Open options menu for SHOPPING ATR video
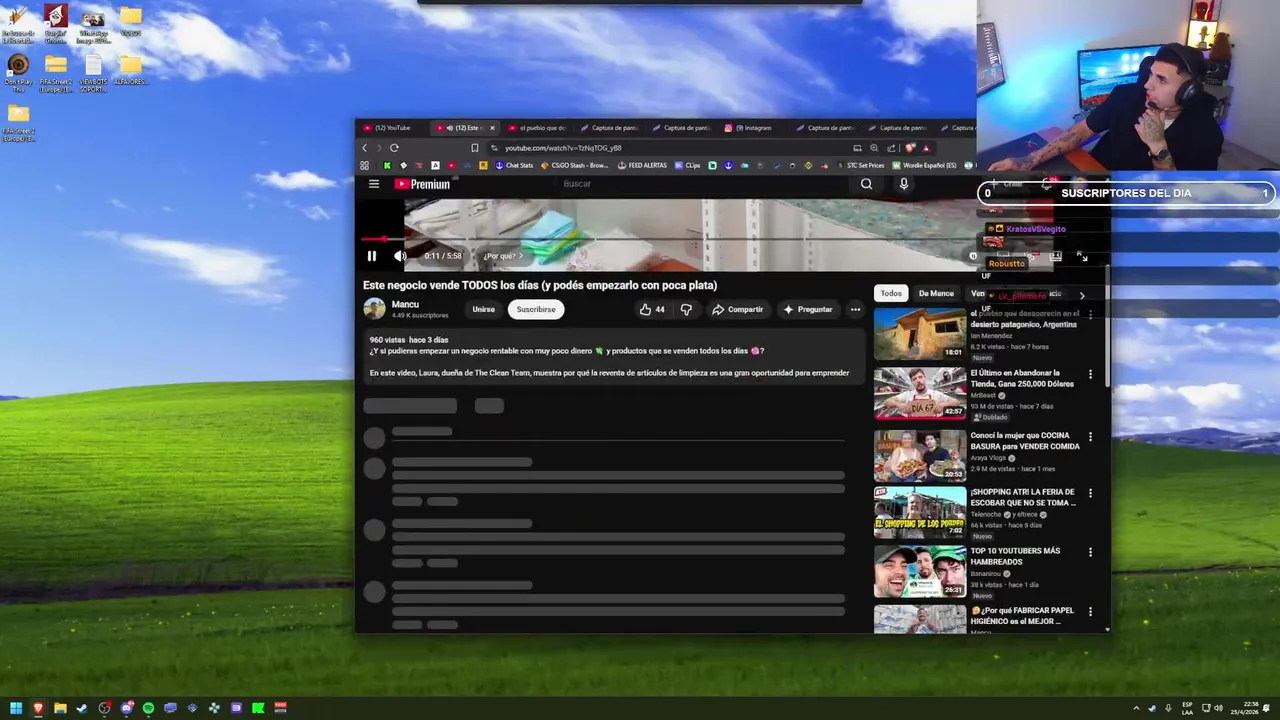The width and height of the screenshot is (1280, 720). point(1090,494)
